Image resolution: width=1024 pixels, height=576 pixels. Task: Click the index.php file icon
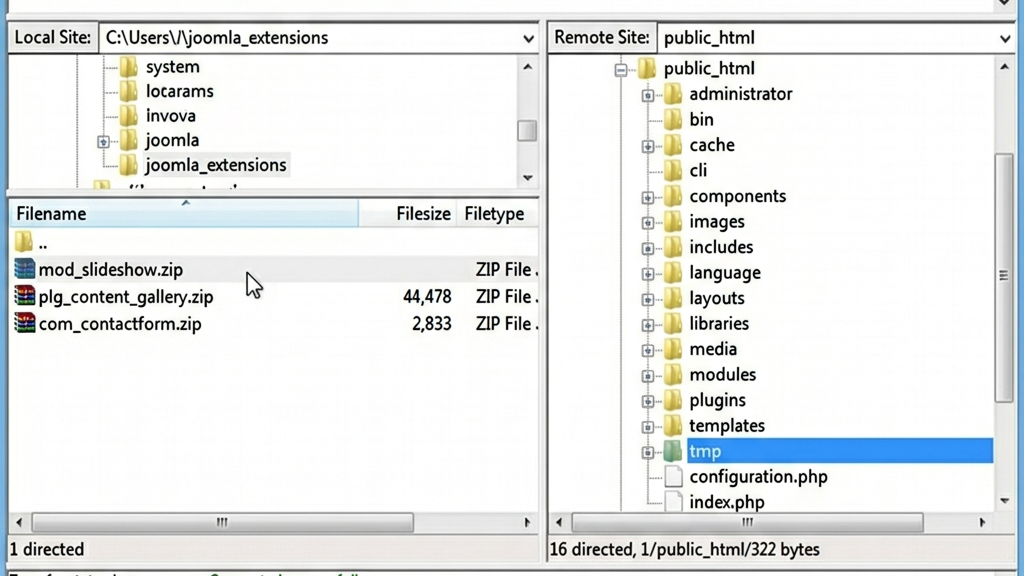coord(672,502)
